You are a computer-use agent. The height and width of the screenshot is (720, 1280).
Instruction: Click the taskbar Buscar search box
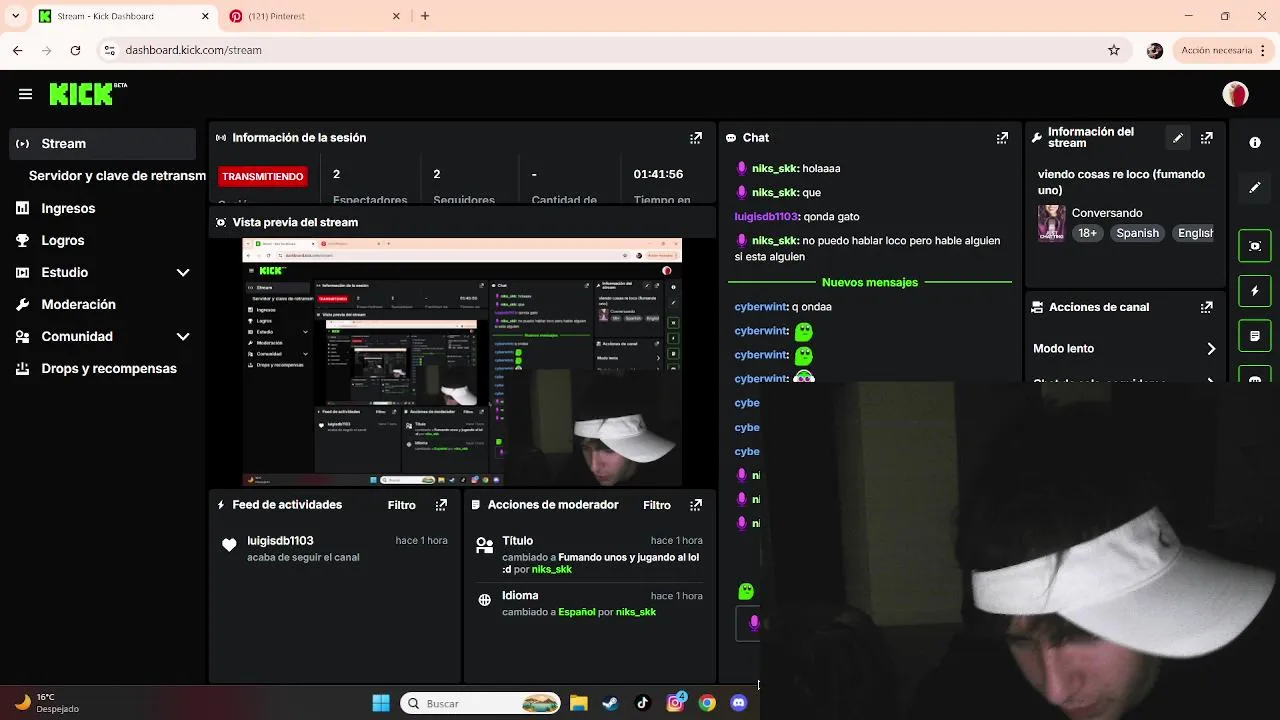[482, 703]
